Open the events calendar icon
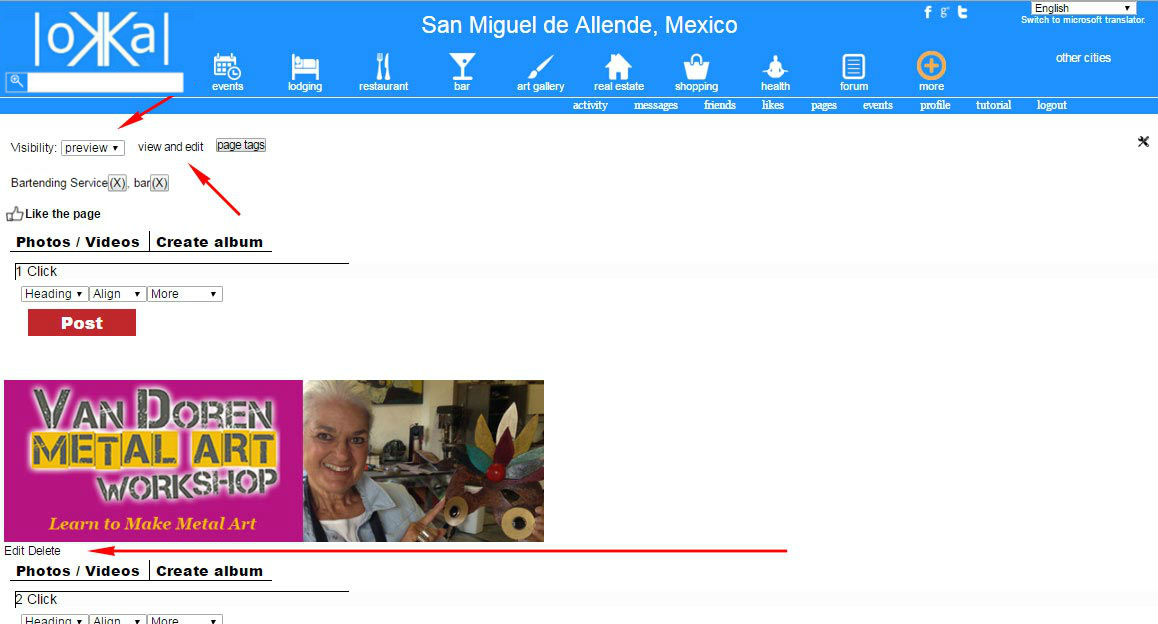The height and width of the screenshot is (624, 1158). tap(227, 67)
